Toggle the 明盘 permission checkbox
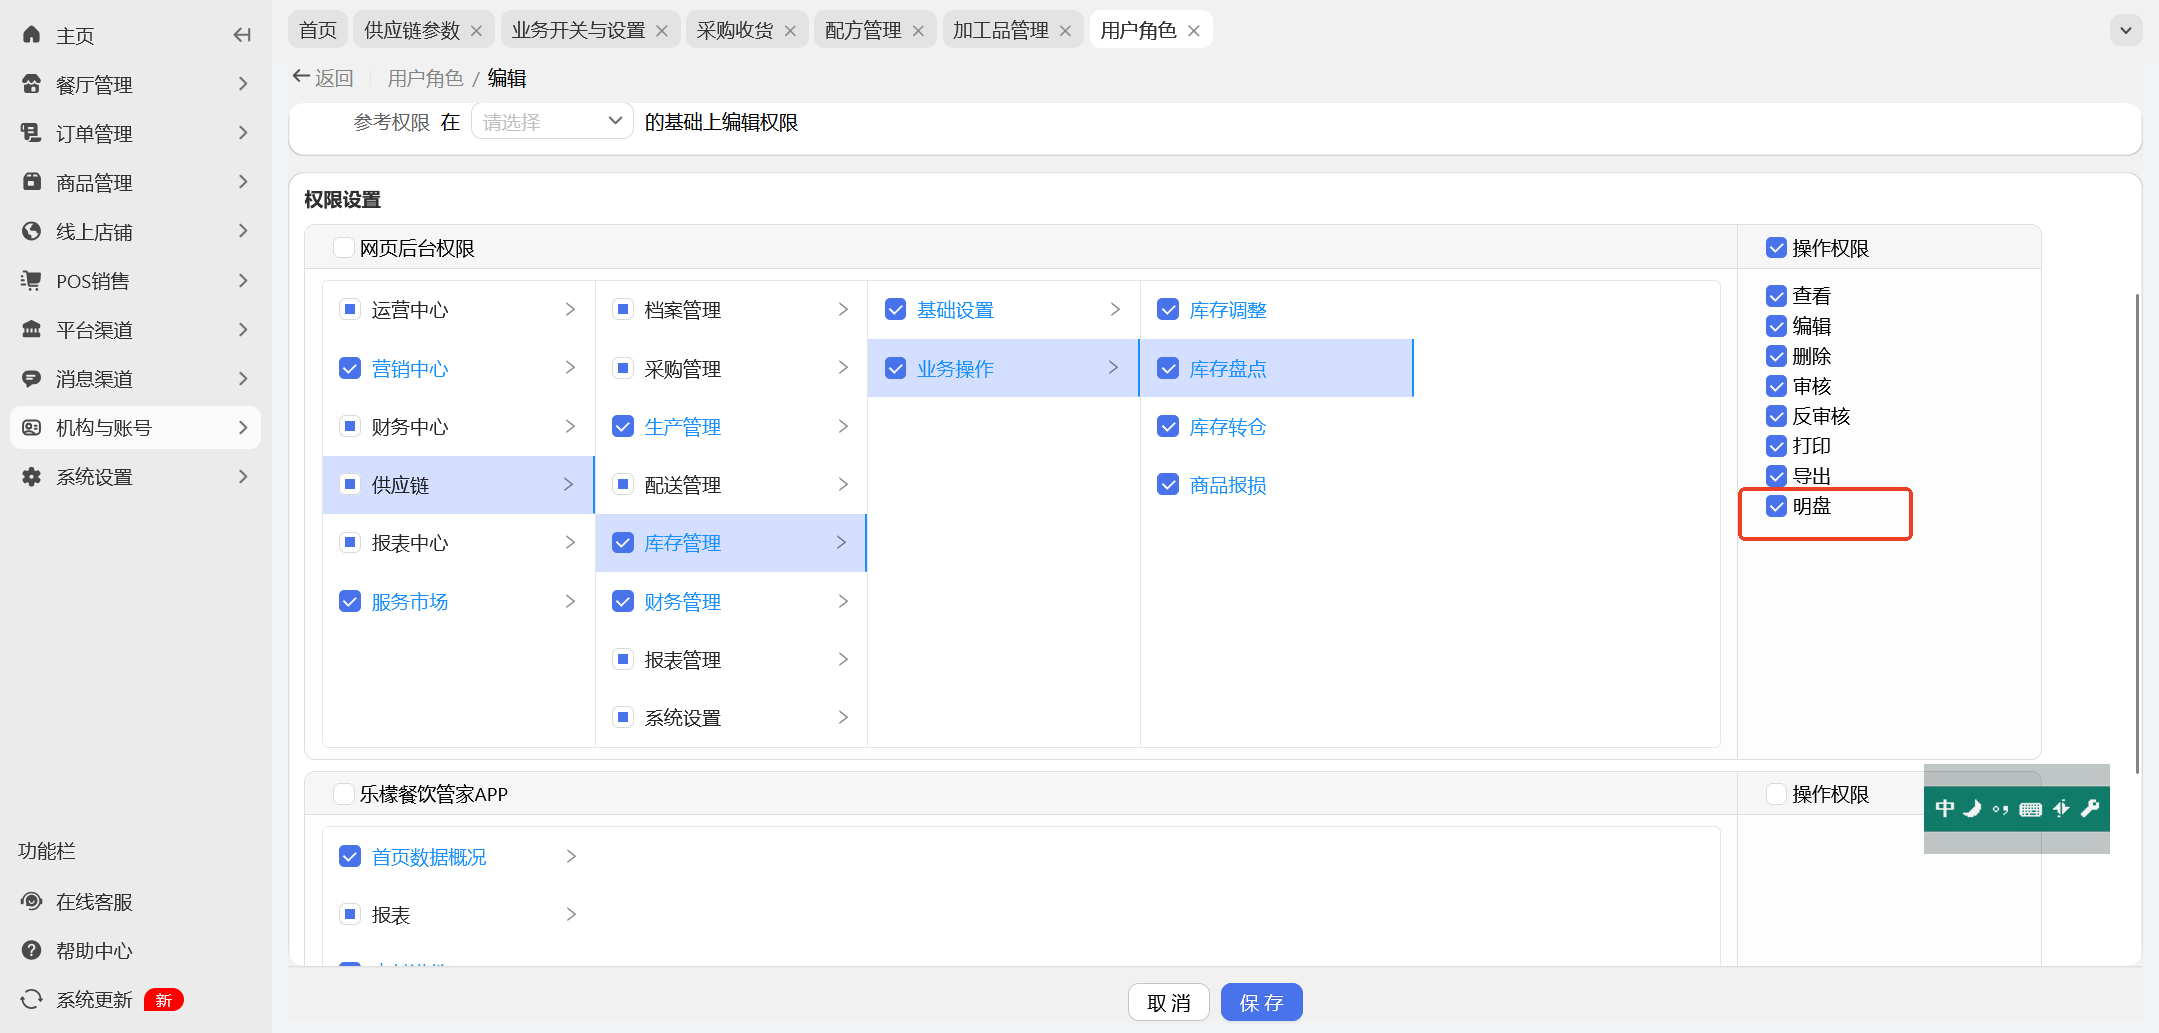This screenshot has height=1033, width=2159. 1776,506
